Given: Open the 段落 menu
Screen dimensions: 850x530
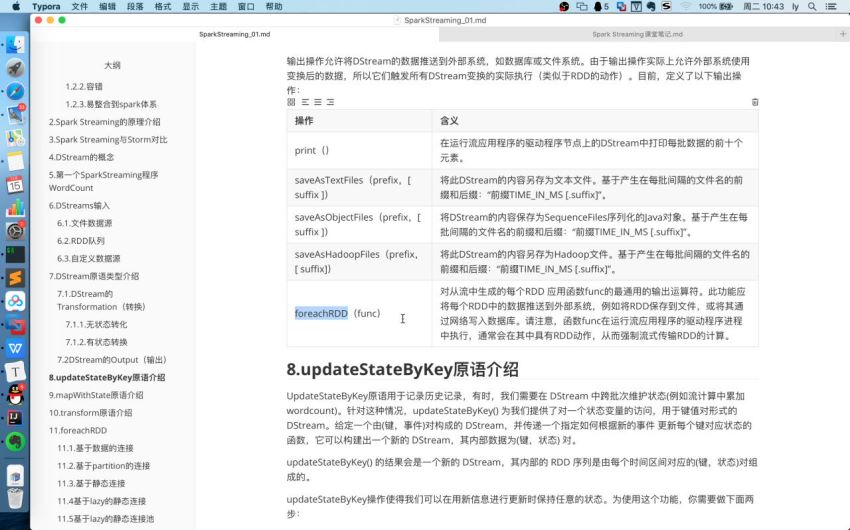Looking at the screenshot, I should [x=135, y=7].
